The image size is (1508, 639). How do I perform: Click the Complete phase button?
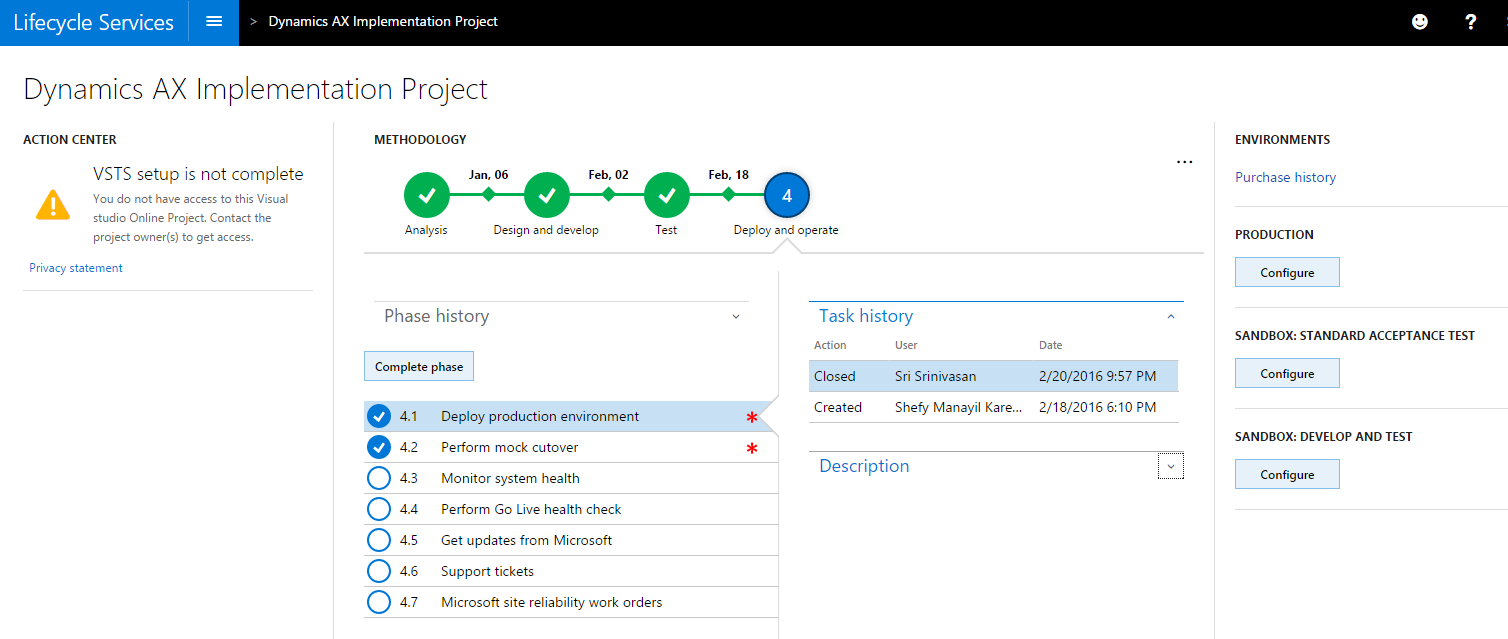point(419,367)
